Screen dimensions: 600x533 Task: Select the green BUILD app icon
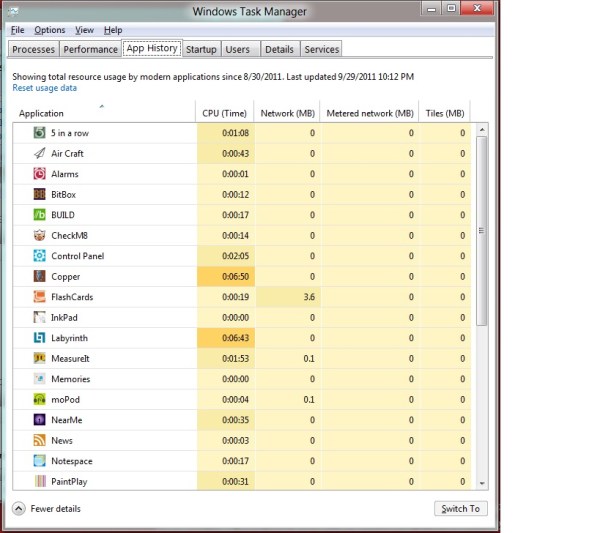(x=39, y=215)
